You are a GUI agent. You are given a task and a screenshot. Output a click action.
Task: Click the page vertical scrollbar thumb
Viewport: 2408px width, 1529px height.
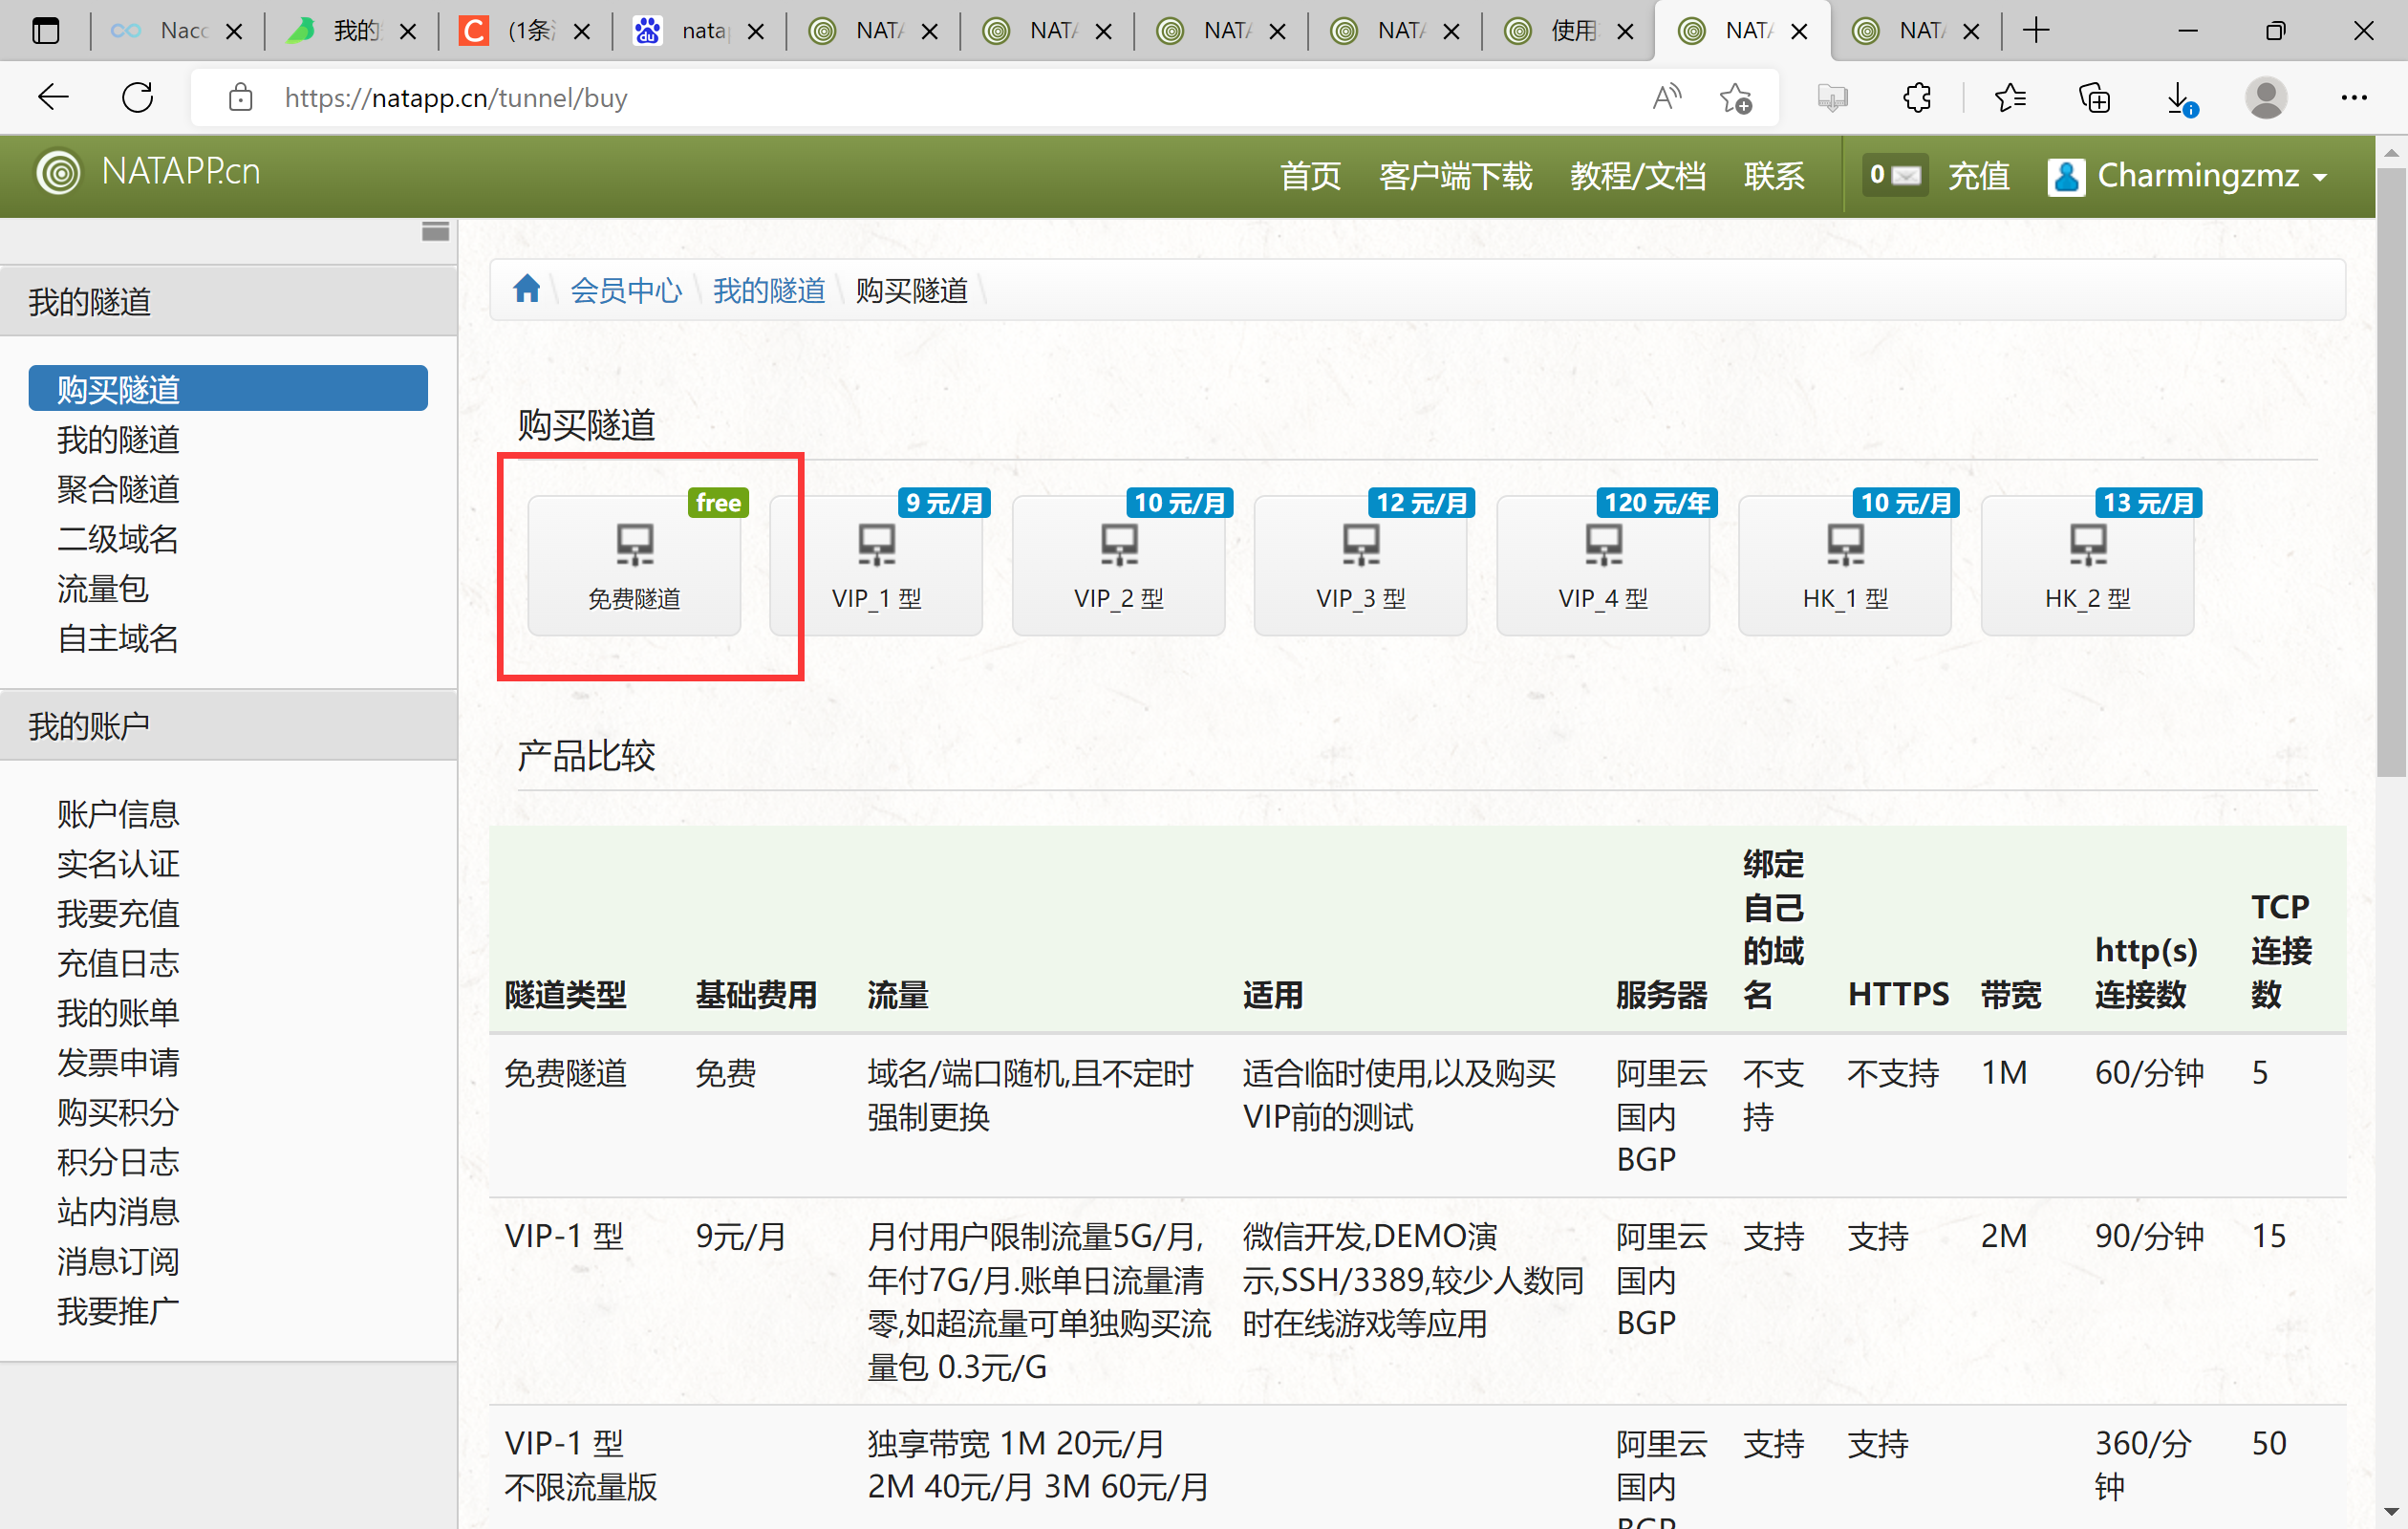click(2391, 470)
